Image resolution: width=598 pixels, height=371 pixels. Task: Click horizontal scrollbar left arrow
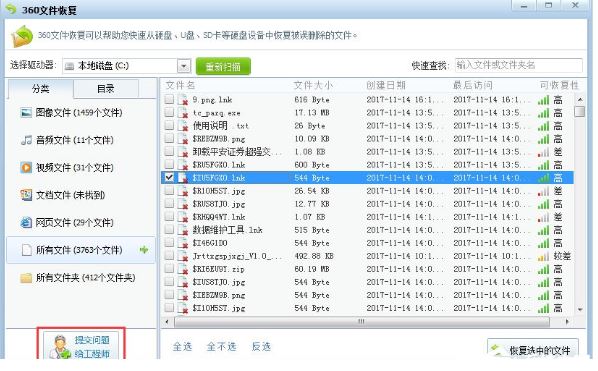(x=167, y=322)
